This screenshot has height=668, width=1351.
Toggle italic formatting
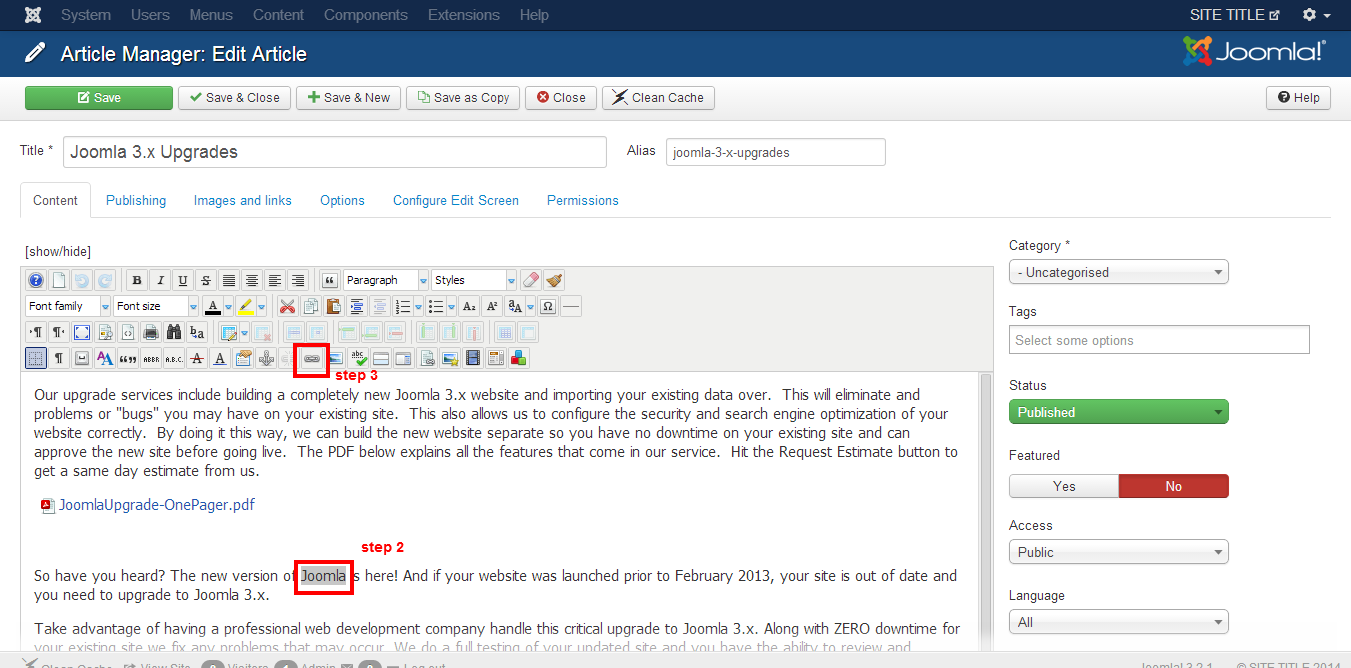point(160,281)
